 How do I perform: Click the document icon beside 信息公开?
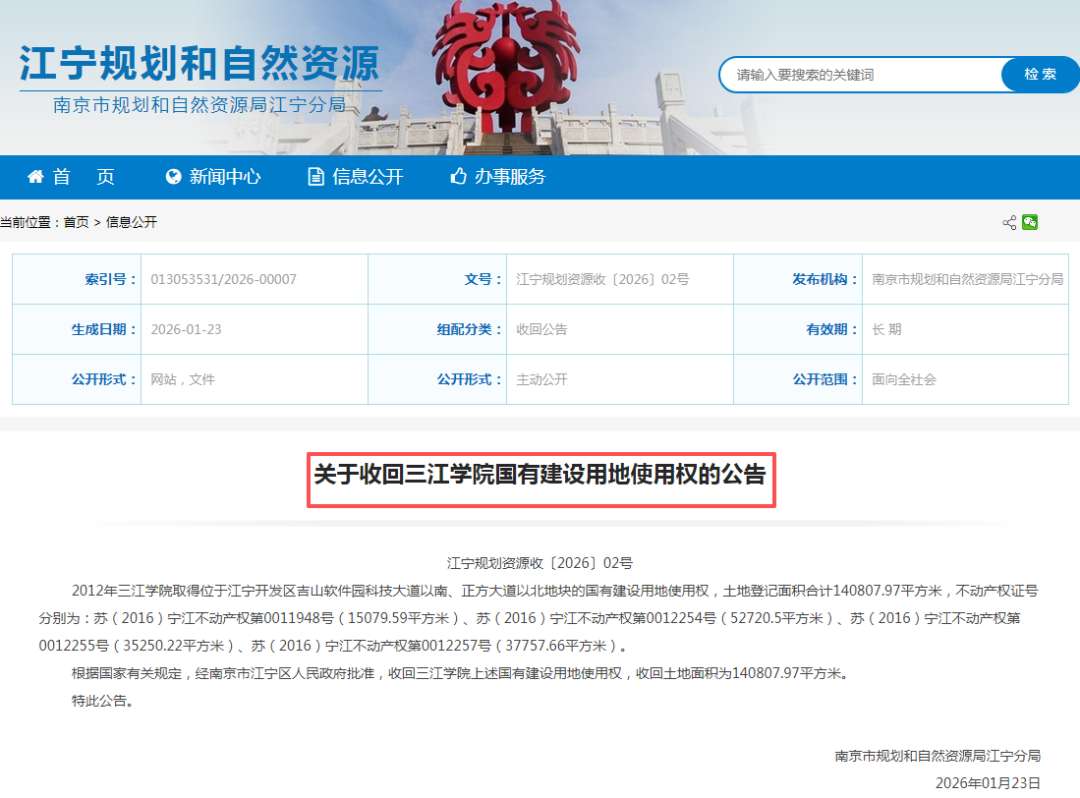tap(315, 177)
